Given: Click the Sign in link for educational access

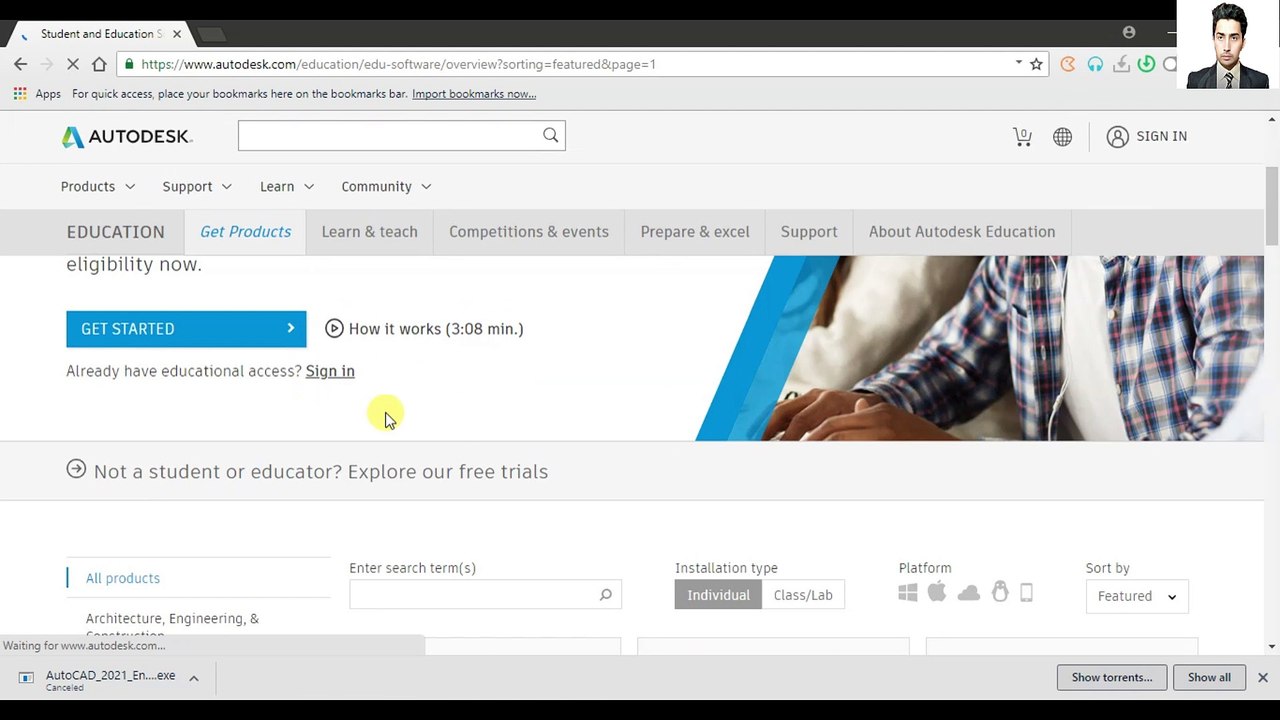Looking at the screenshot, I should (330, 371).
